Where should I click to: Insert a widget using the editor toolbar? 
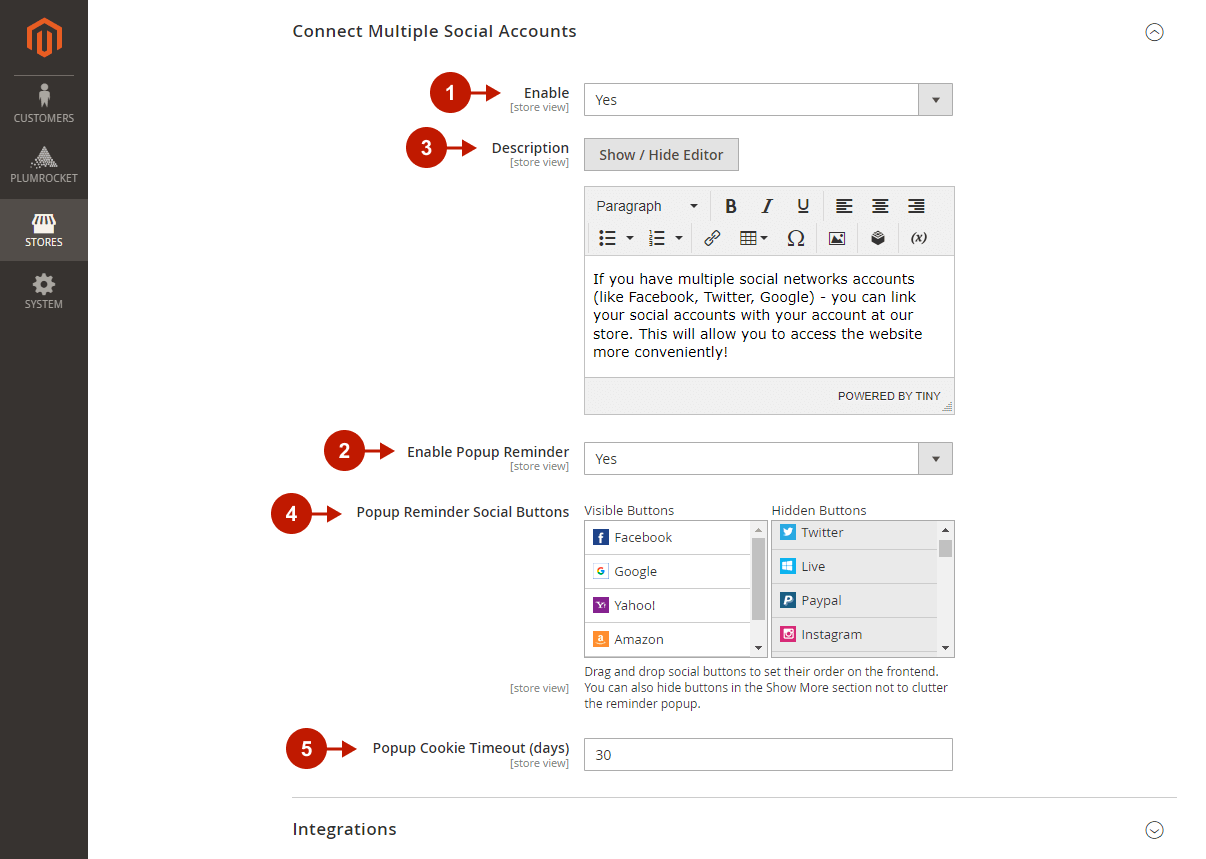(878, 238)
